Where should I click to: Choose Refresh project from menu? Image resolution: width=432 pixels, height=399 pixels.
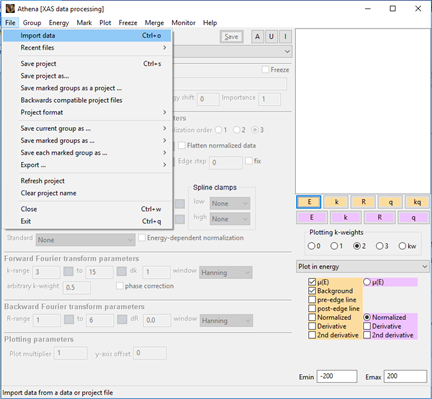[x=87, y=181]
